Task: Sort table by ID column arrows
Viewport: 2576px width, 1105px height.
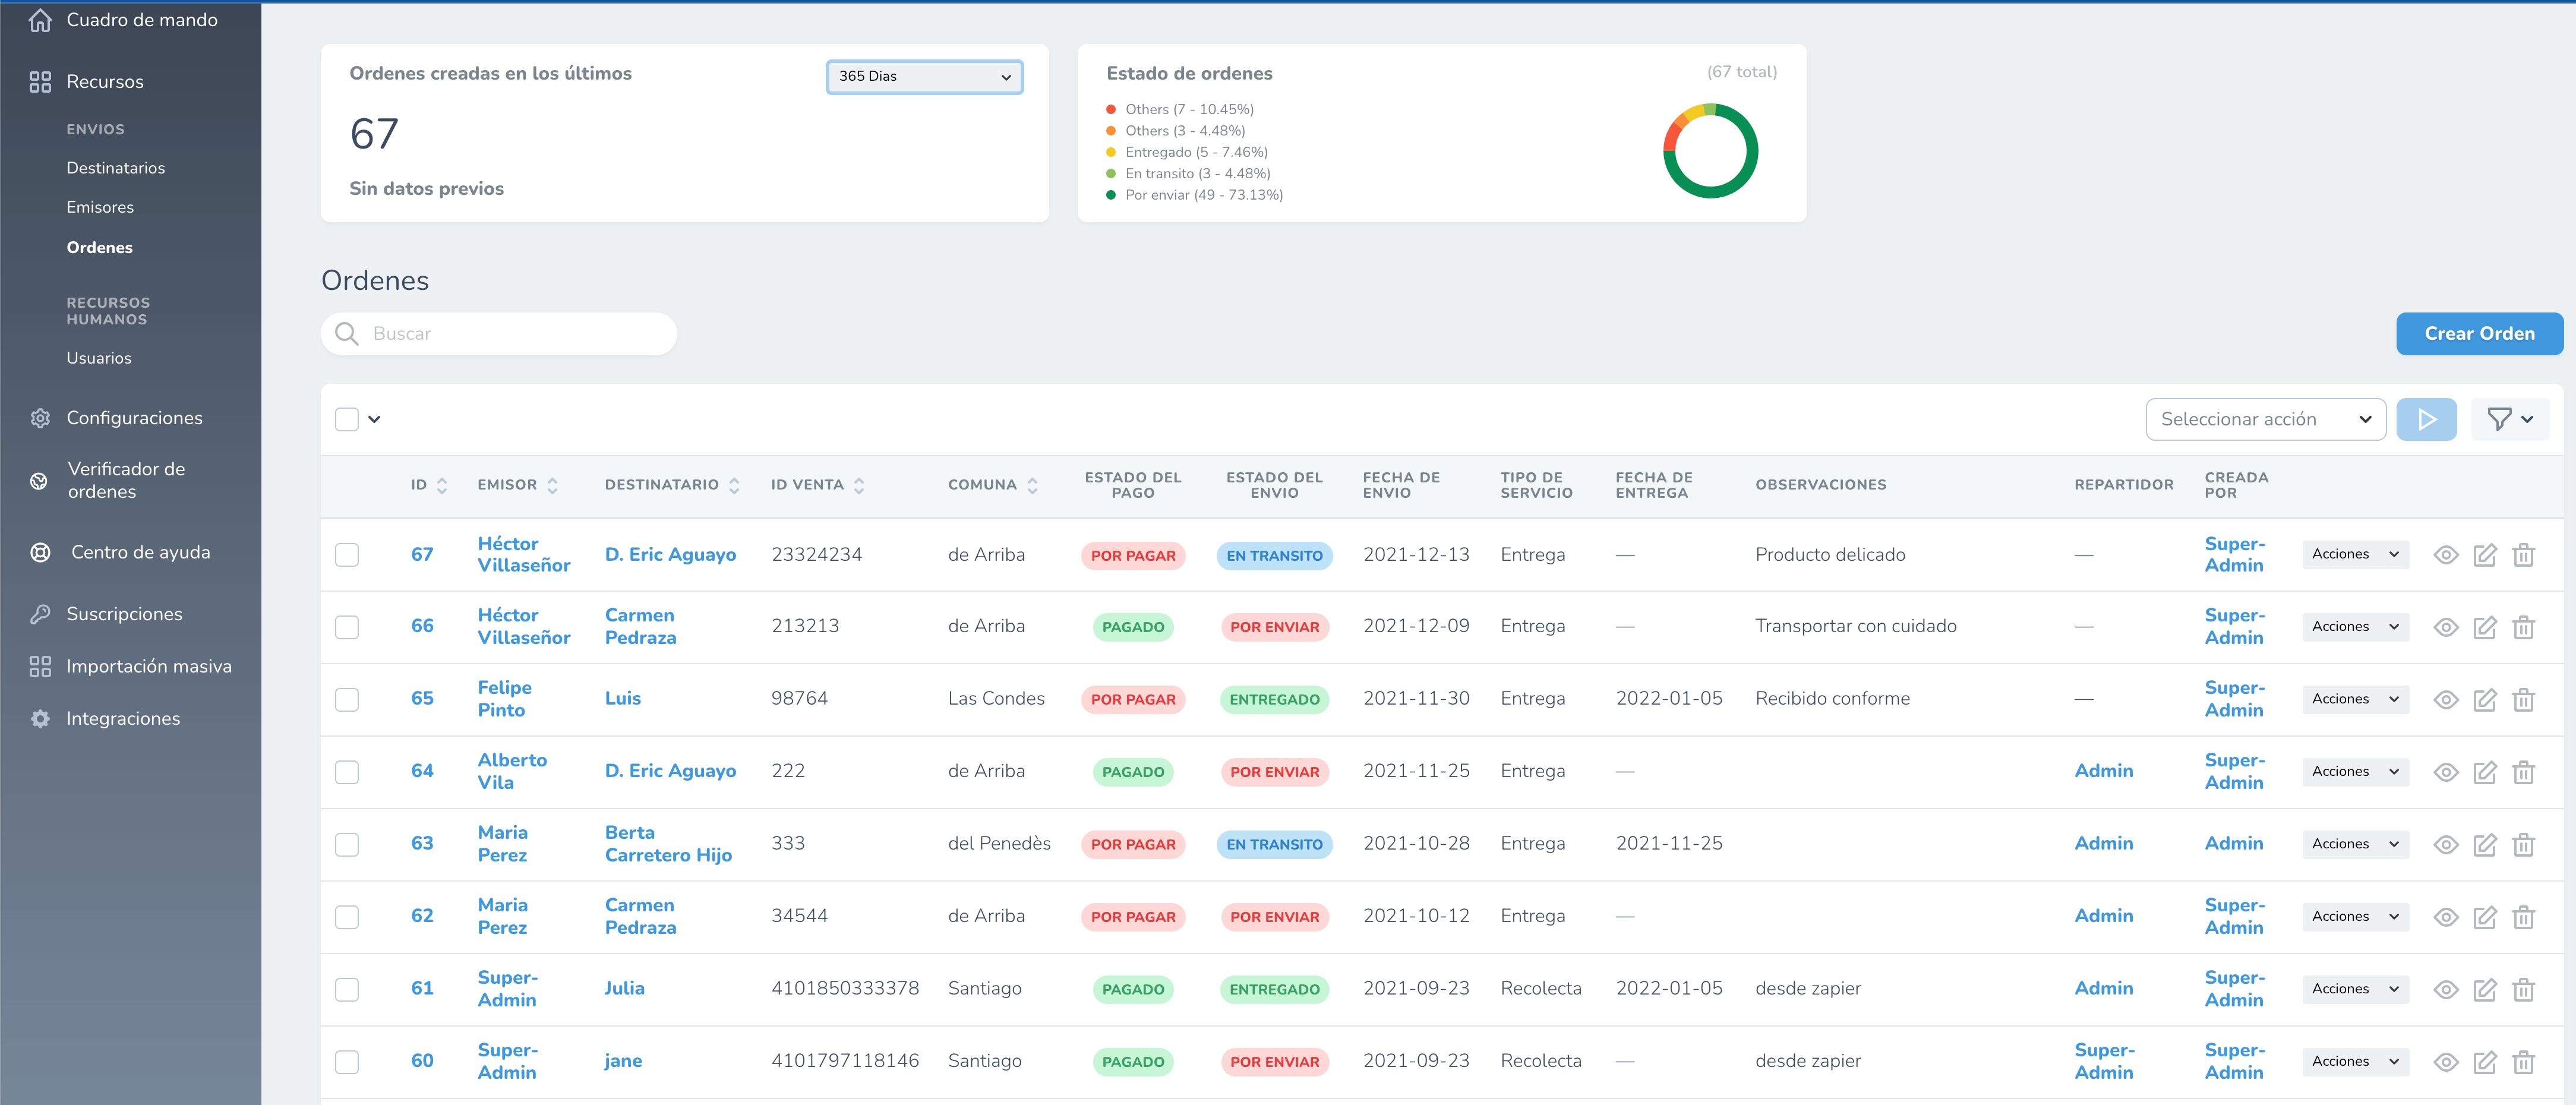Action: pyautogui.click(x=442, y=485)
